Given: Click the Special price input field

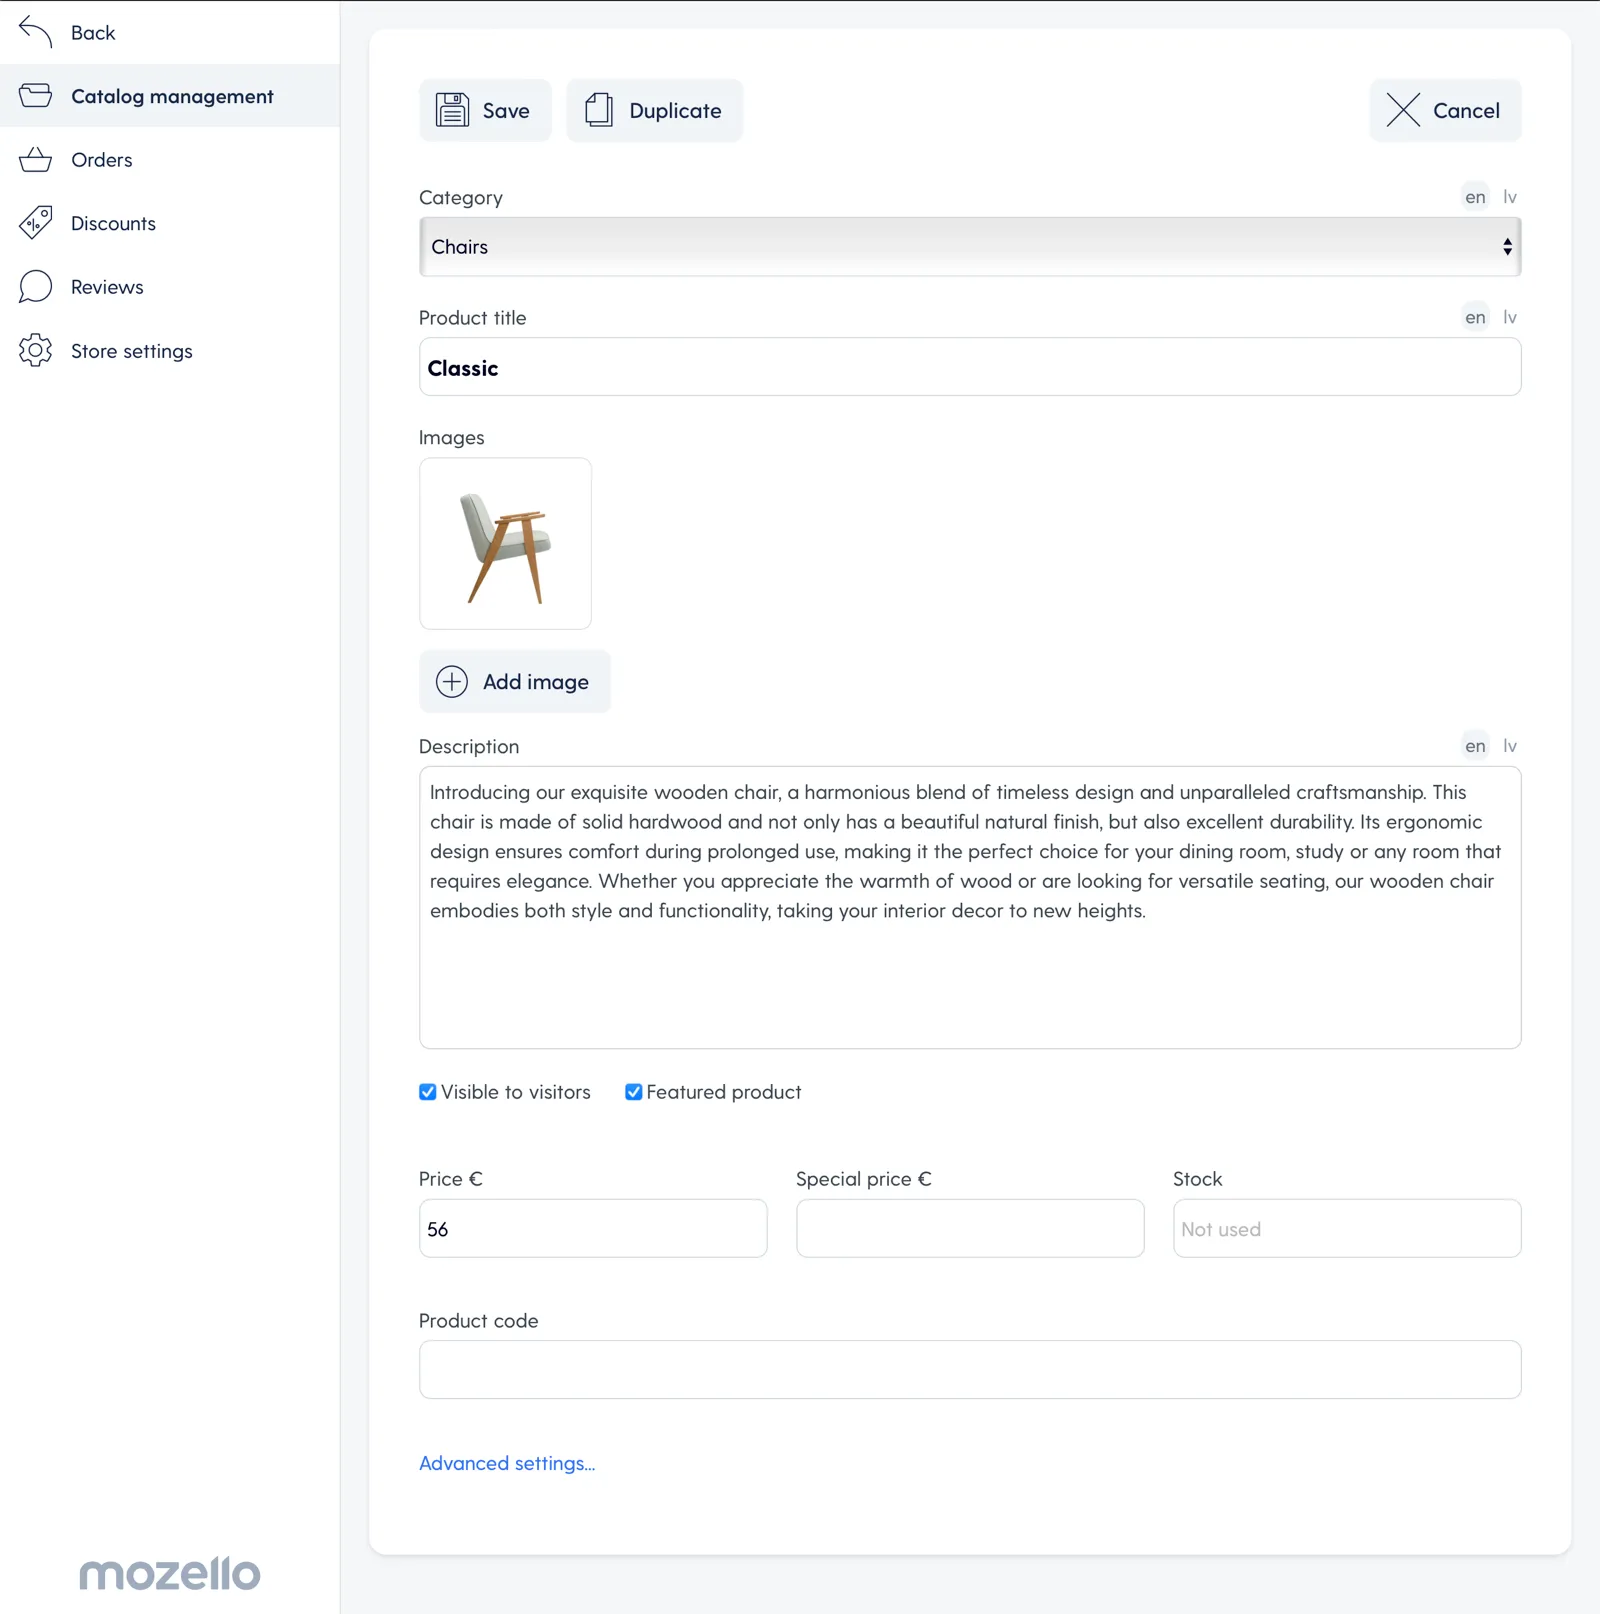Looking at the screenshot, I should tap(970, 1229).
